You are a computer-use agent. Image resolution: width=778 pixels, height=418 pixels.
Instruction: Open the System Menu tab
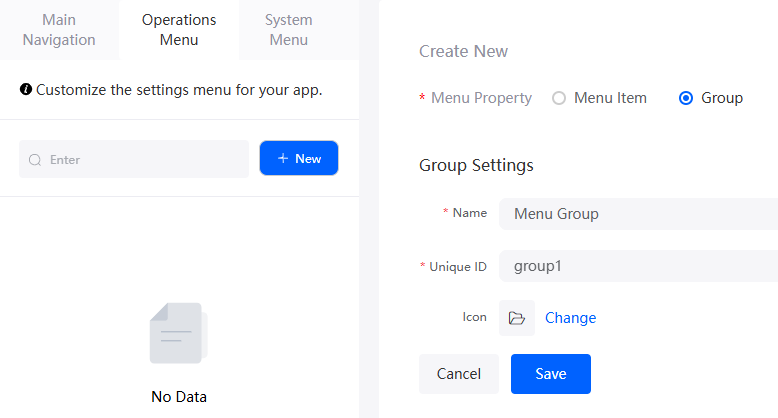pos(289,30)
